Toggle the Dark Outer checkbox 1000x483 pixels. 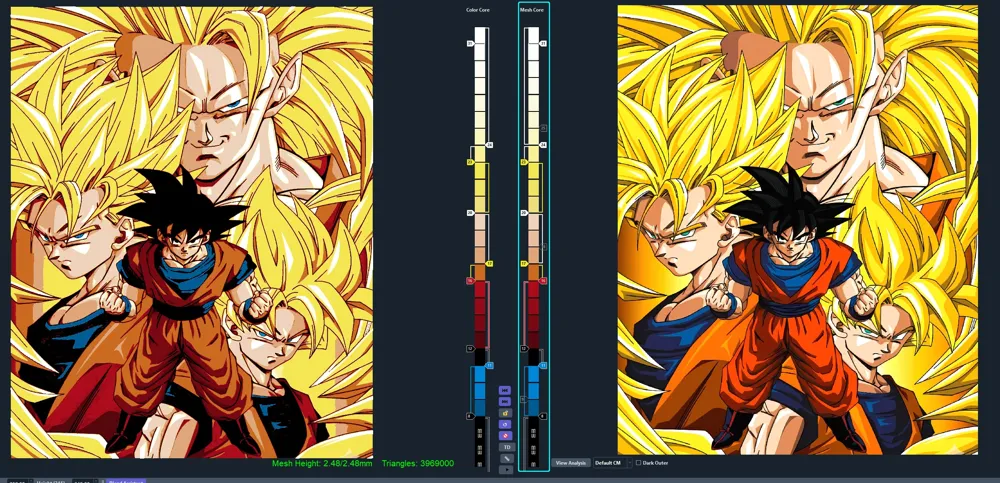[639, 463]
